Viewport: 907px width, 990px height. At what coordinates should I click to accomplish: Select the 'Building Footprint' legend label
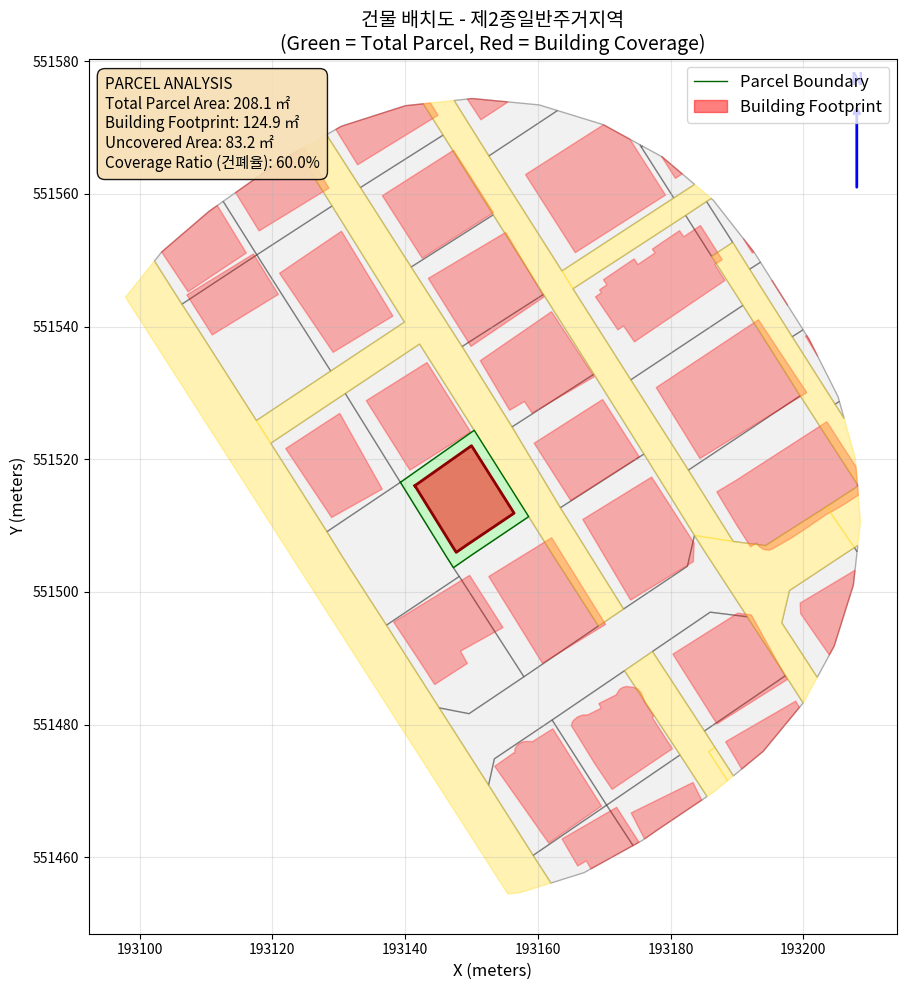pos(810,107)
